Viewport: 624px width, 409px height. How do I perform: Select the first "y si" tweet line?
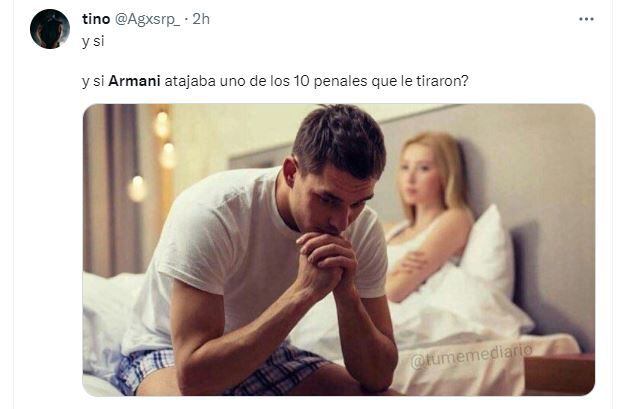pos(93,41)
